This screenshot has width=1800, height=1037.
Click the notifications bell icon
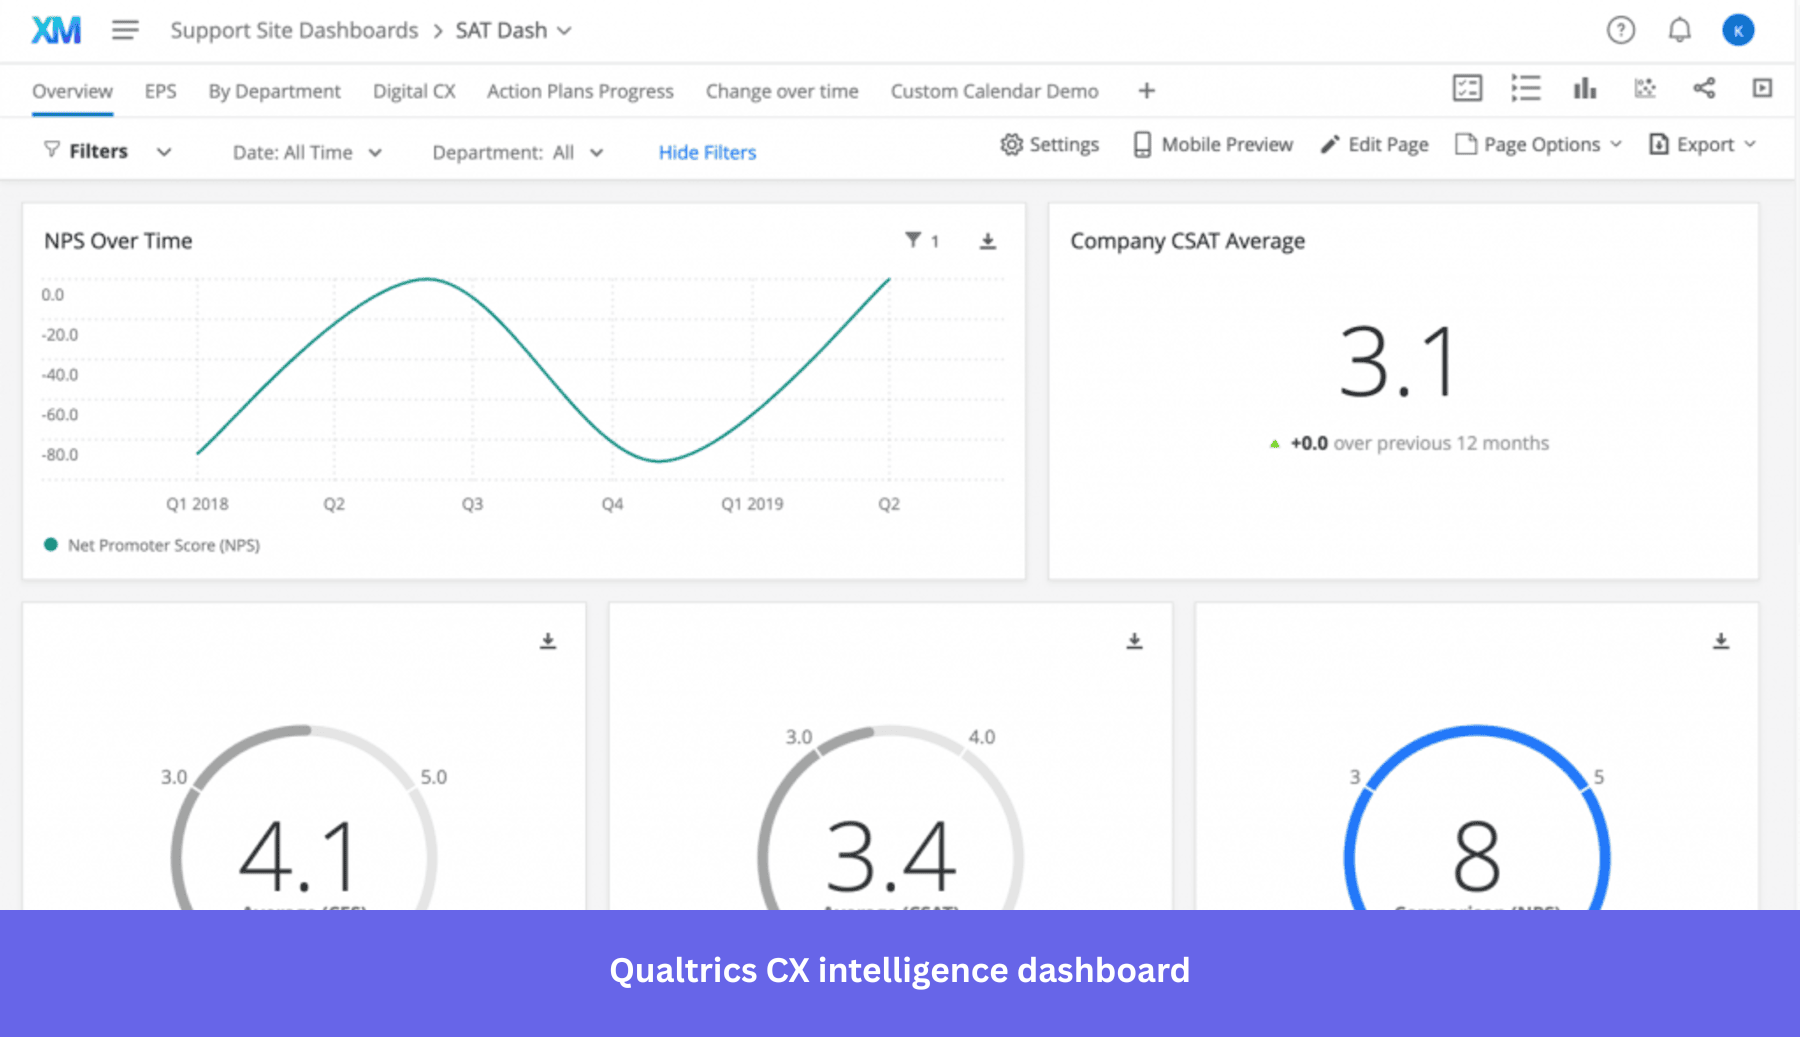[x=1679, y=30]
